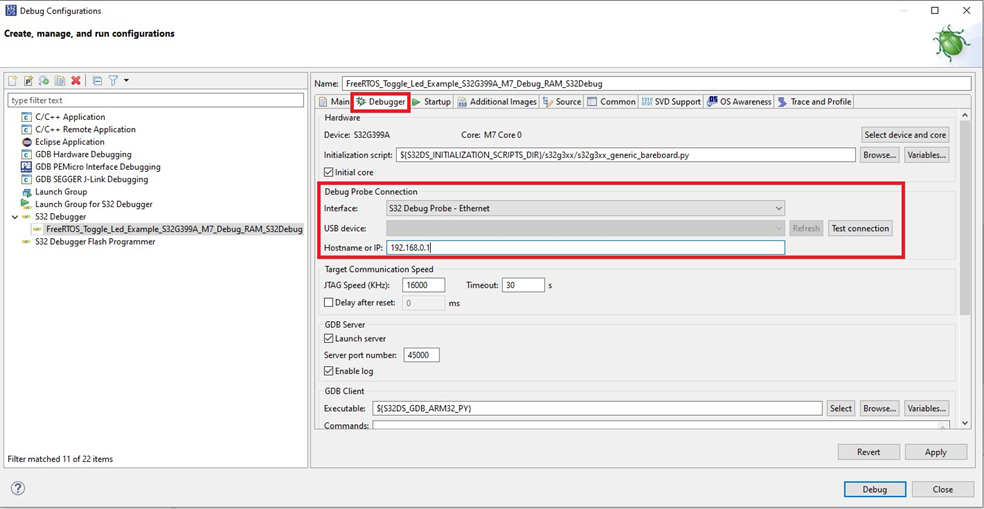
Task: Open the Additional Images tab
Action: [x=497, y=102]
